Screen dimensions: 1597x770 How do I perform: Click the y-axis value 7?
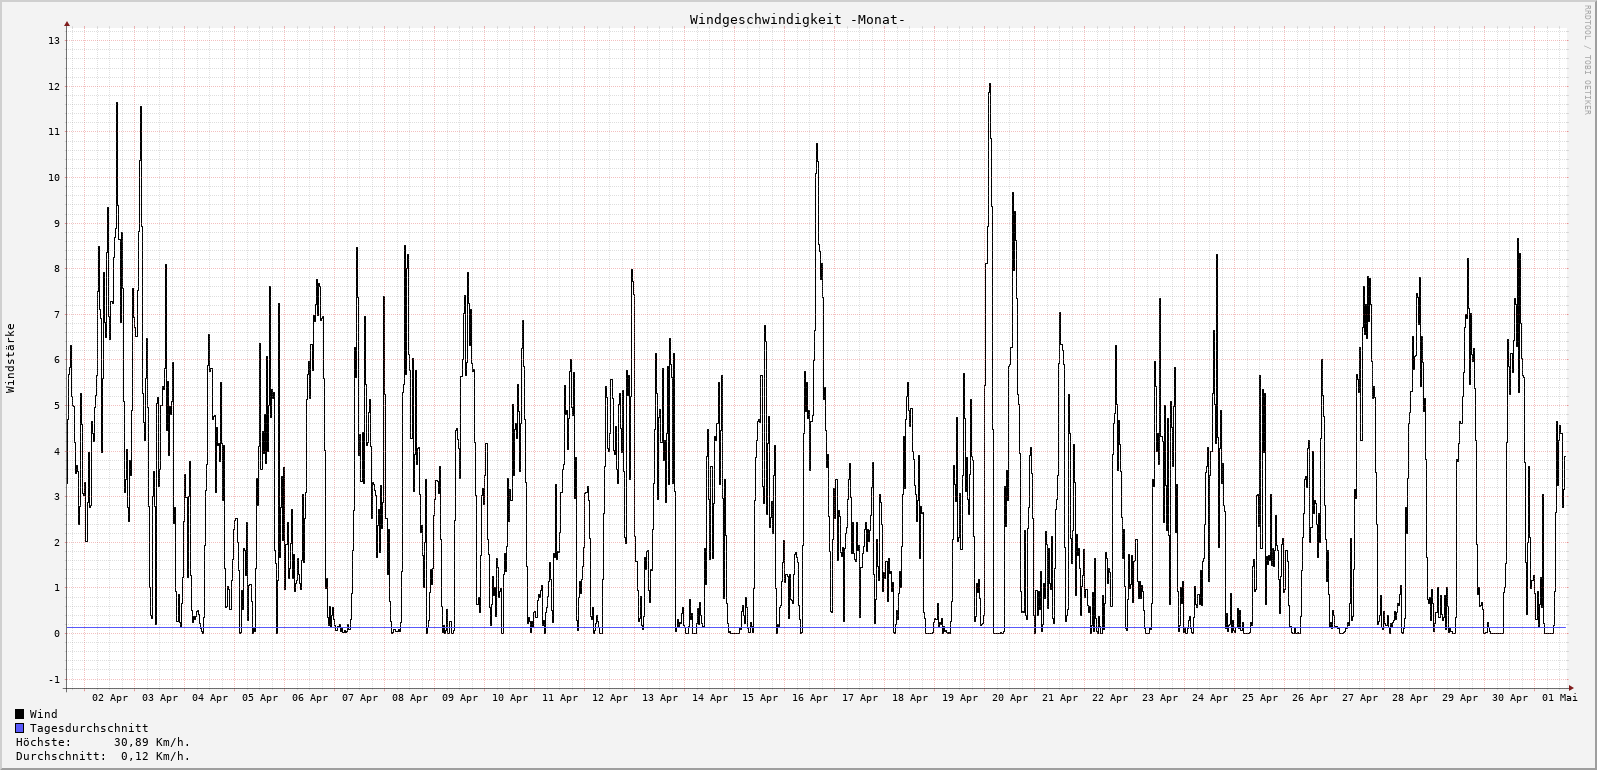click(57, 315)
